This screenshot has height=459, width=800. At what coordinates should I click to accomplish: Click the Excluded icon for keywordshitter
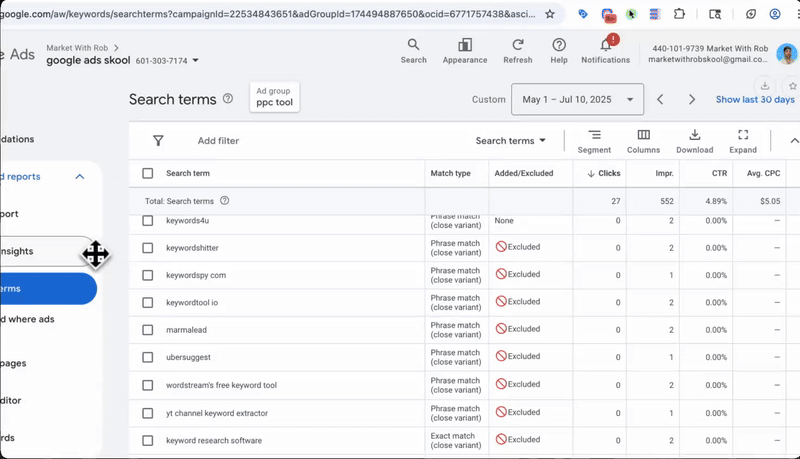[501, 247]
